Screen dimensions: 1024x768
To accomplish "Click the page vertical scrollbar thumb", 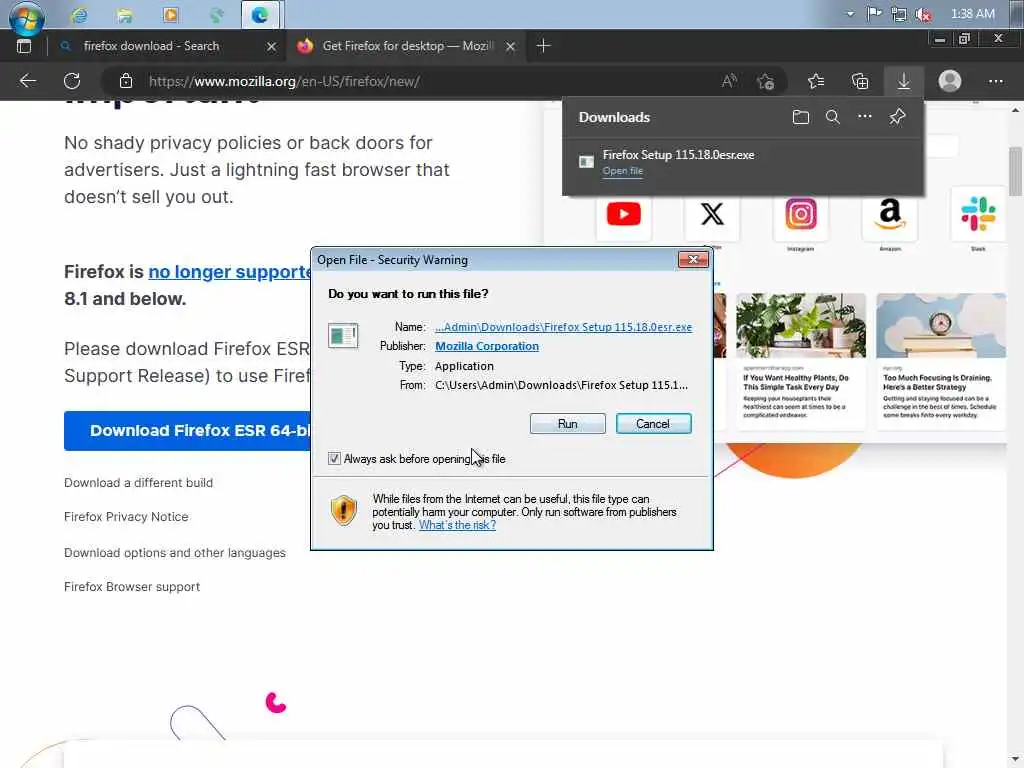I will pyautogui.click(x=1015, y=172).
